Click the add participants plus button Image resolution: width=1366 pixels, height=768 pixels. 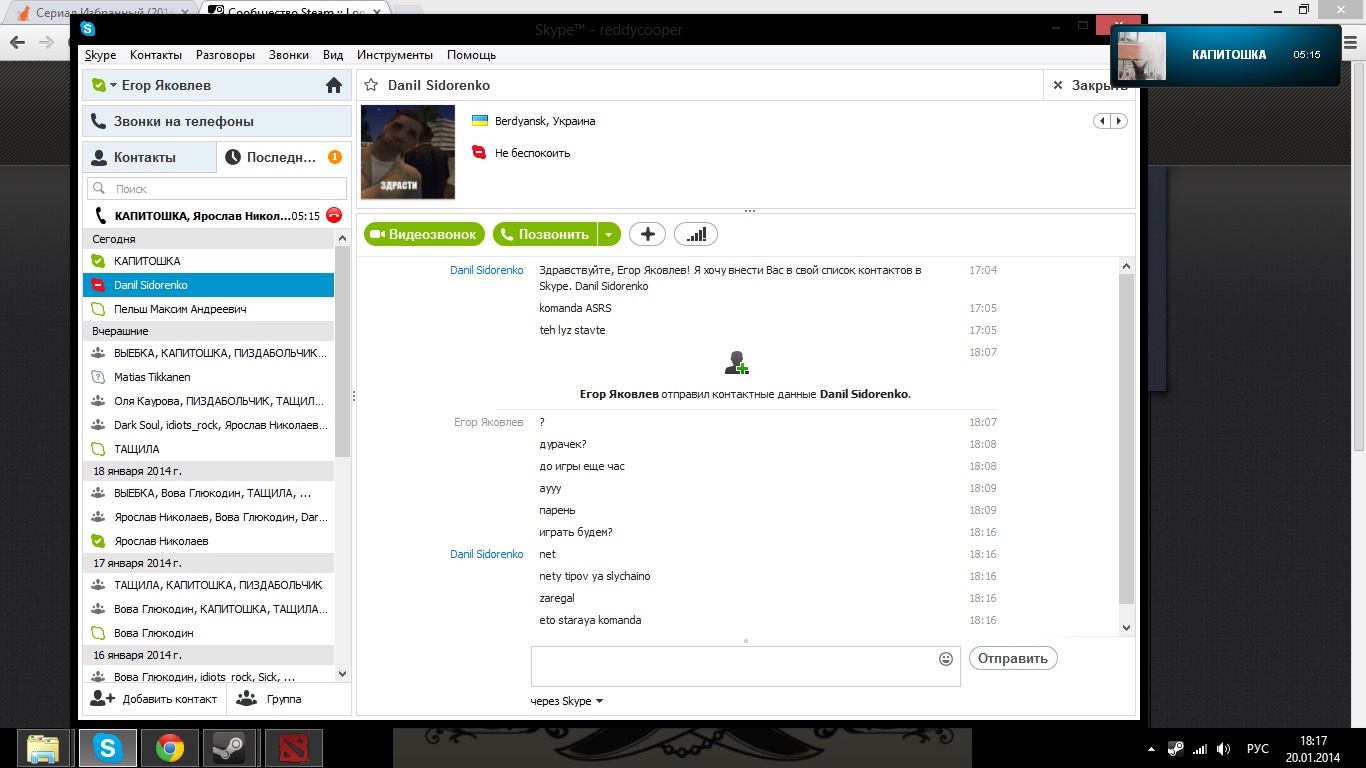pos(647,234)
